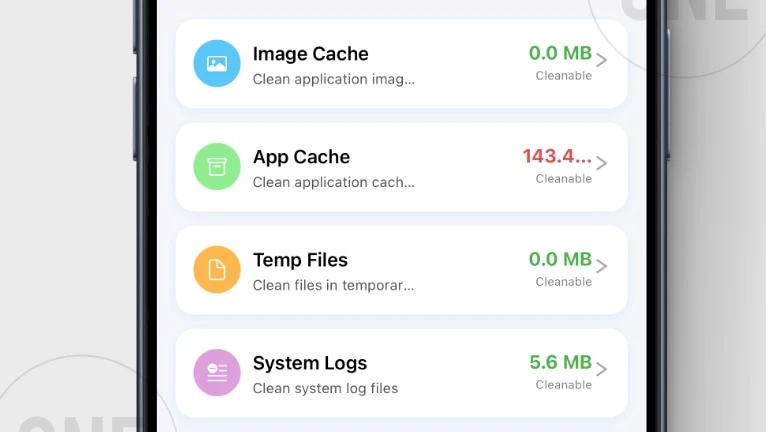Expand App Cache using its chevron arrow

[x=601, y=163]
